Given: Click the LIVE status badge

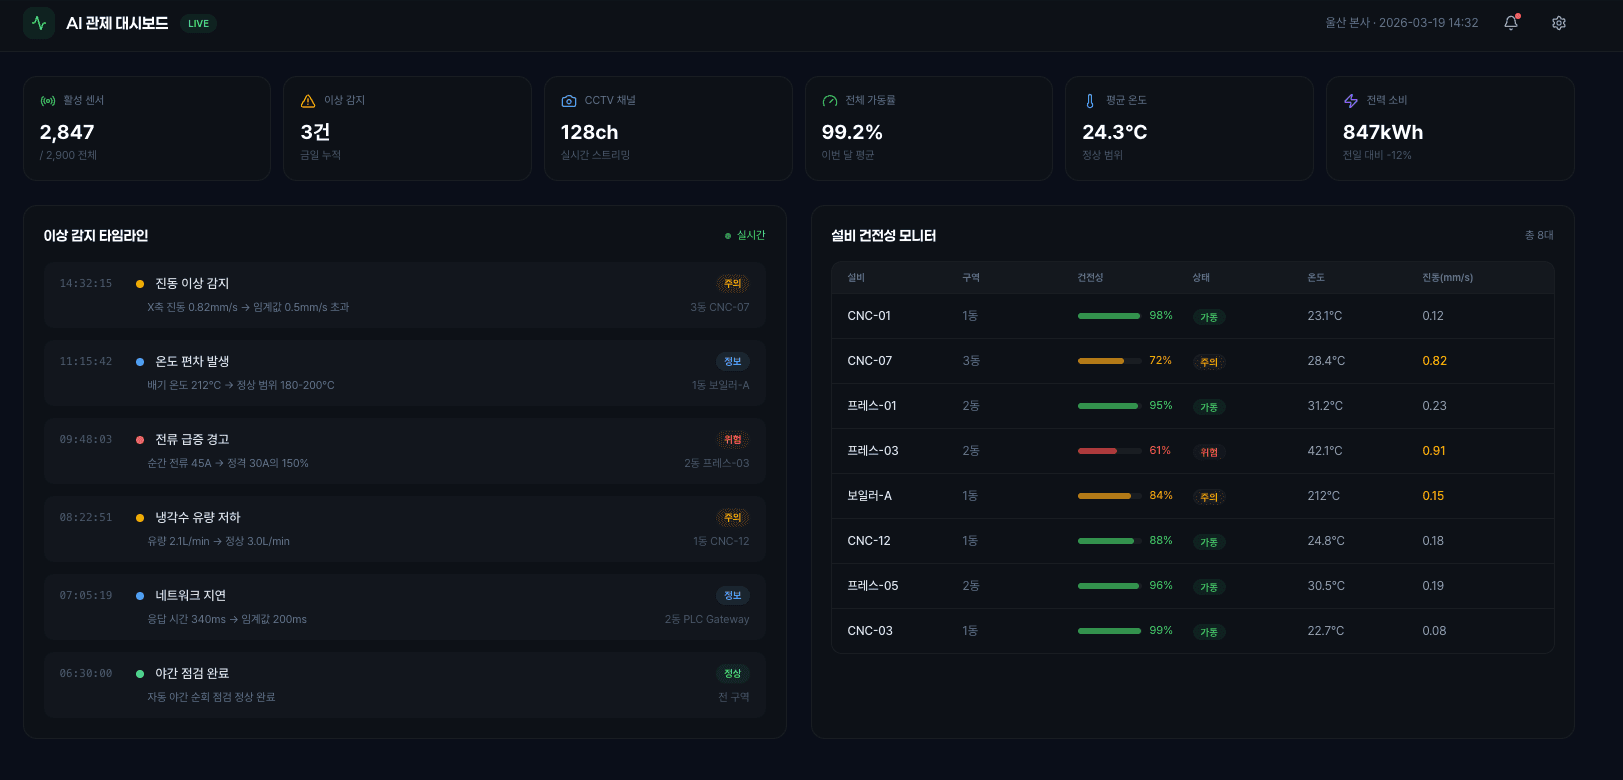Looking at the screenshot, I should coord(198,24).
